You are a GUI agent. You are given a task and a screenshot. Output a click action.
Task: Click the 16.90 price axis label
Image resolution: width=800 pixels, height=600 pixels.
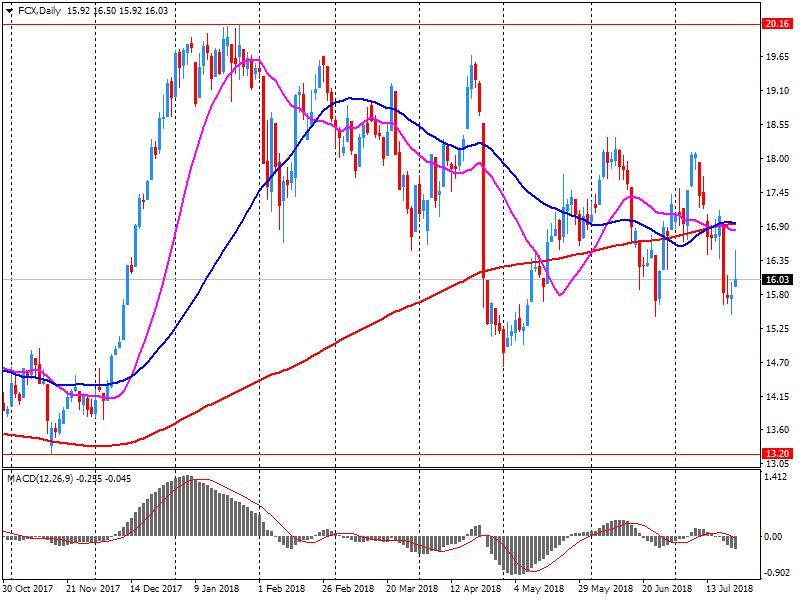[x=778, y=227]
